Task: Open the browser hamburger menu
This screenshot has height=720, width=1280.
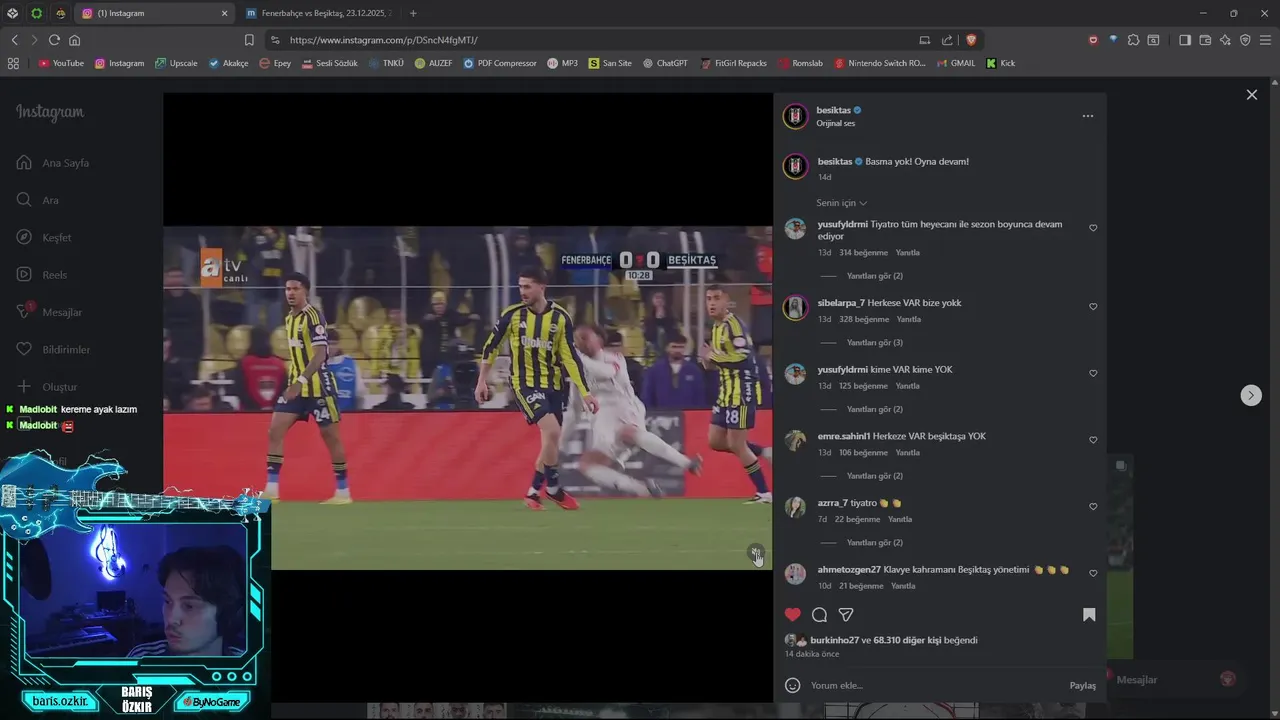Action: tap(1266, 40)
